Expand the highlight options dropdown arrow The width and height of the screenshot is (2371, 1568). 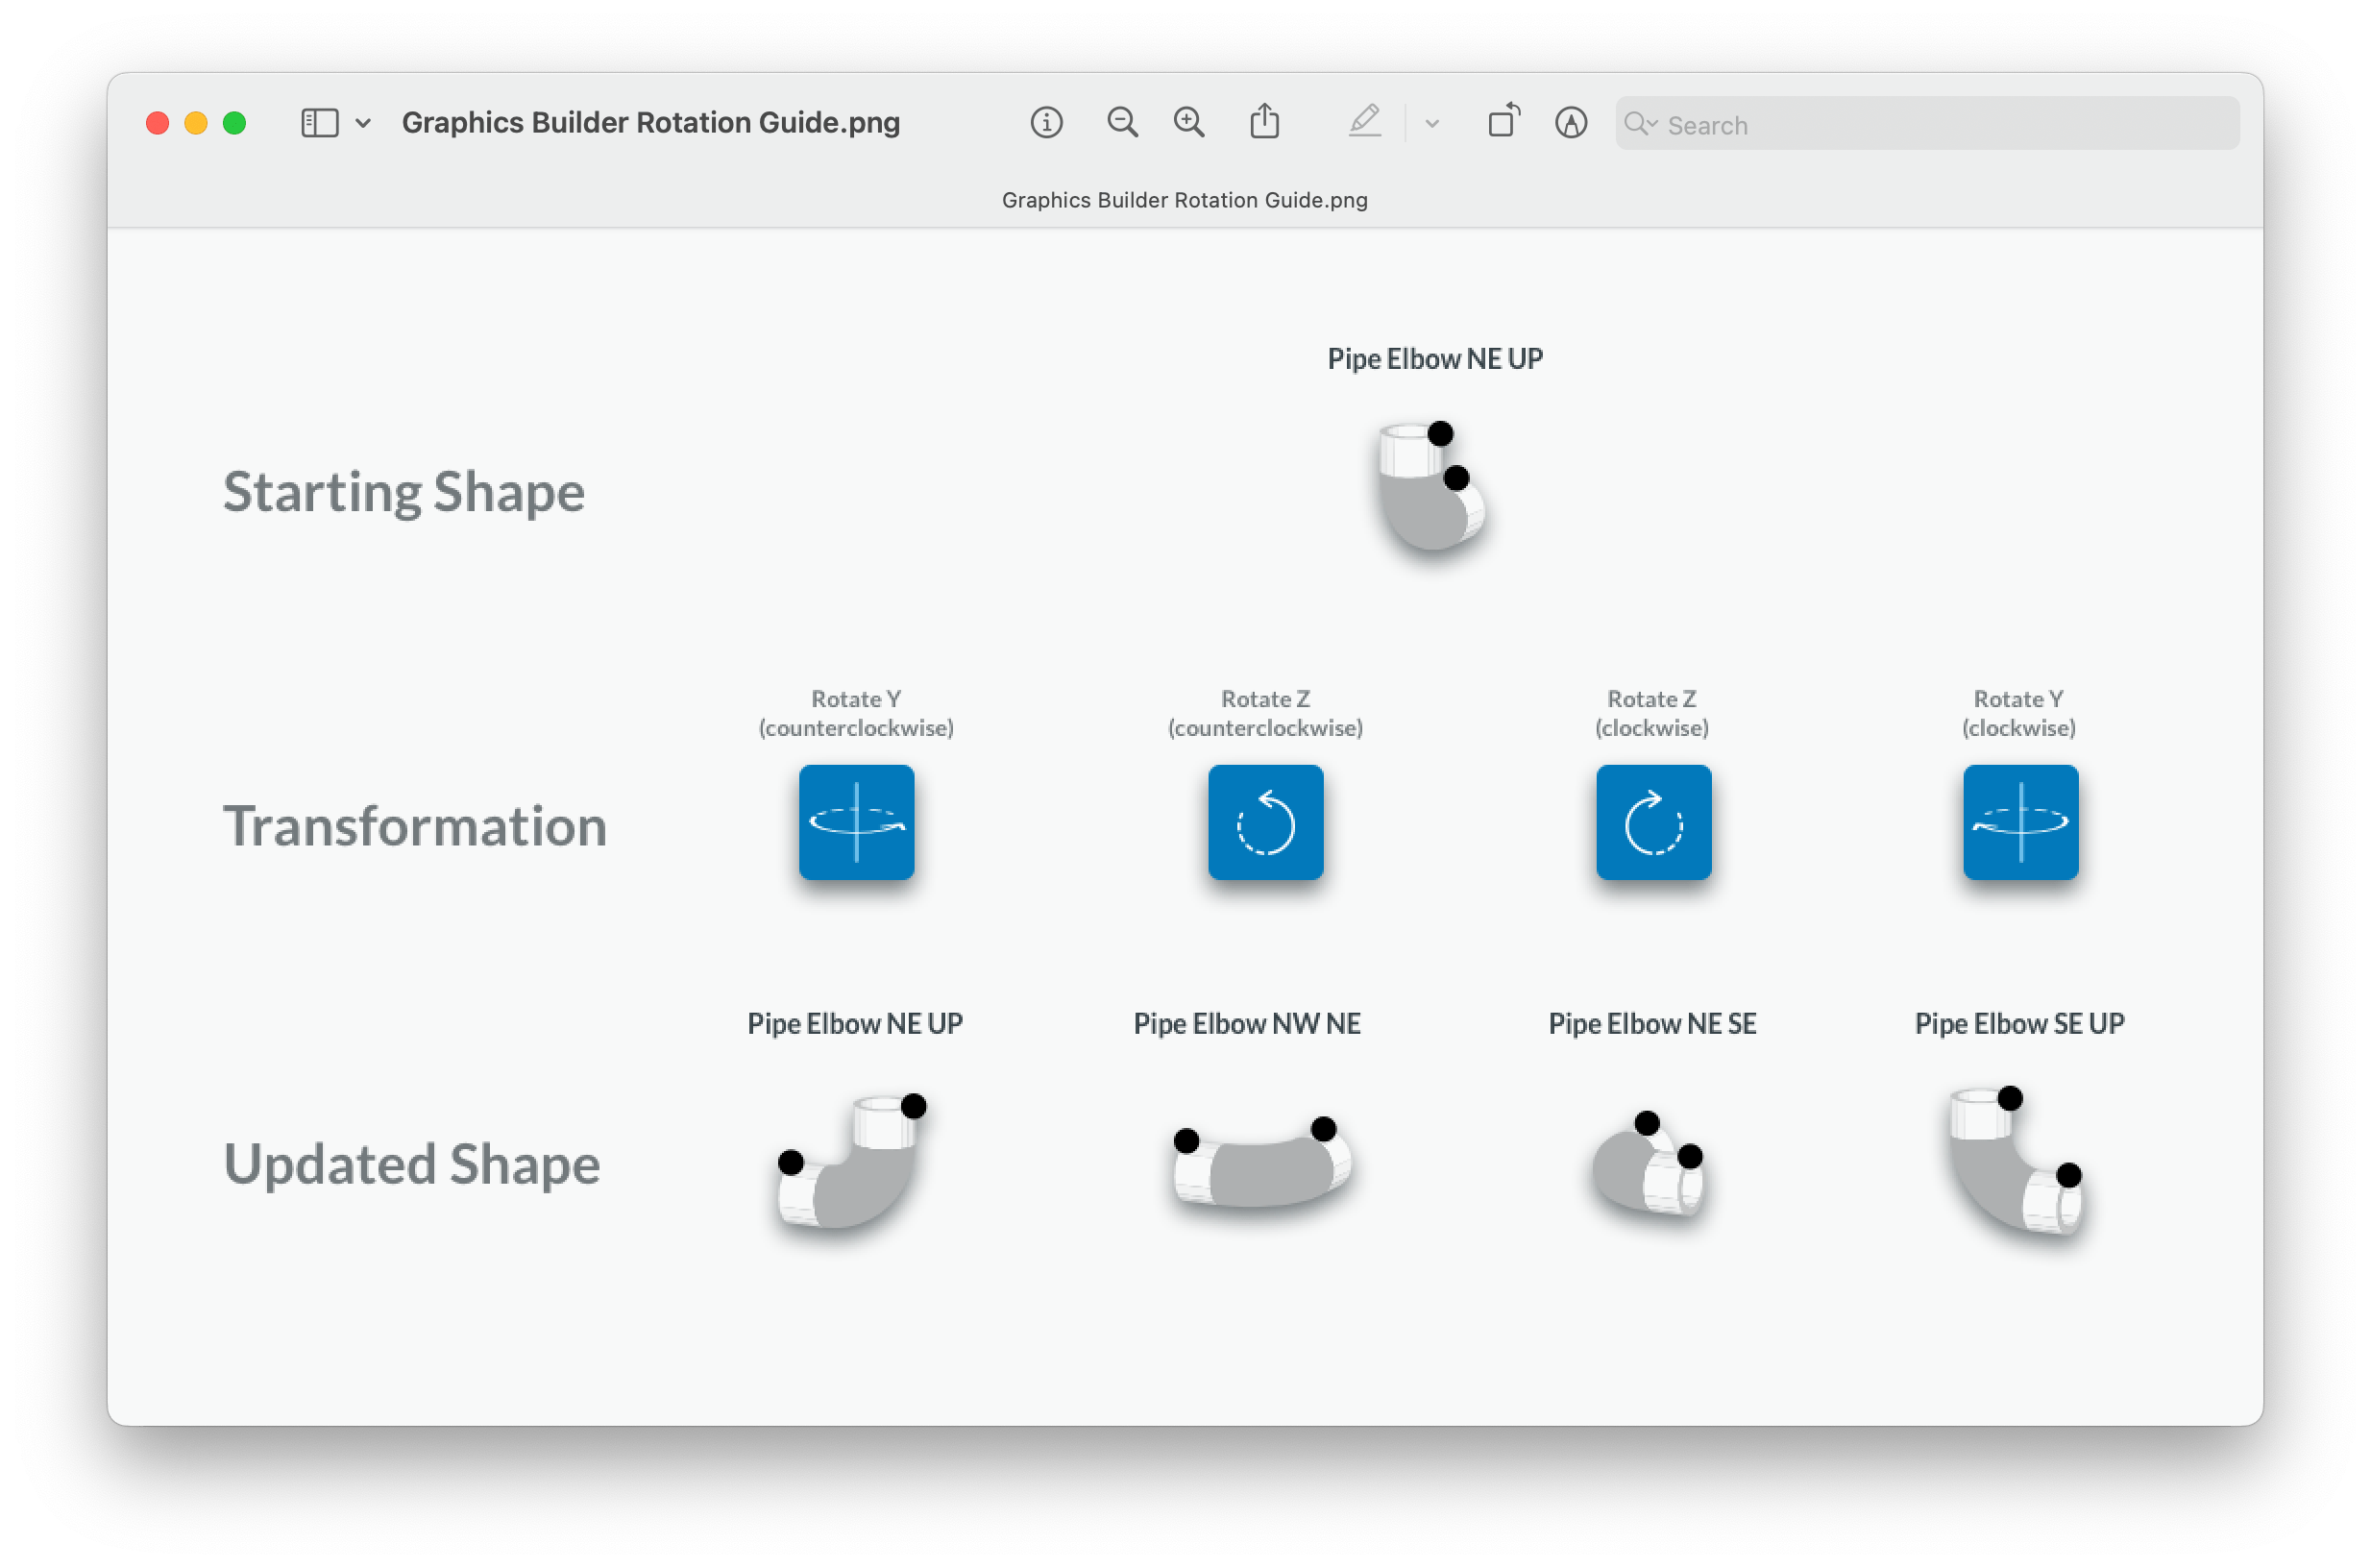click(x=1432, y=124)
